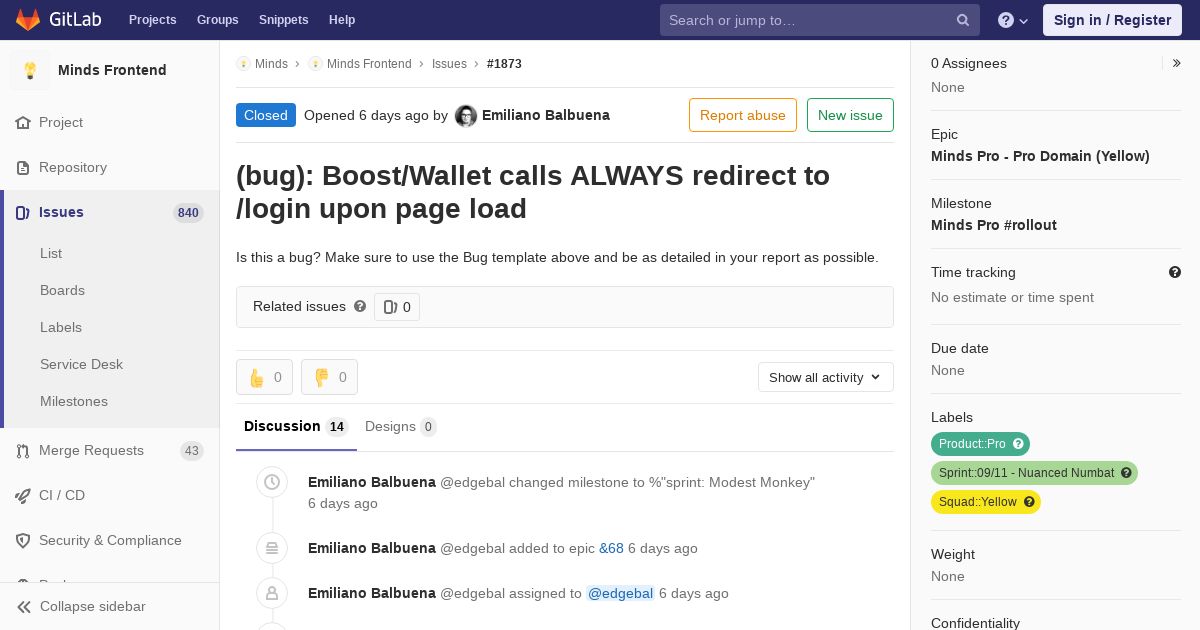
Task: Click the Repository file icon
Action: [x=23, y=167]
